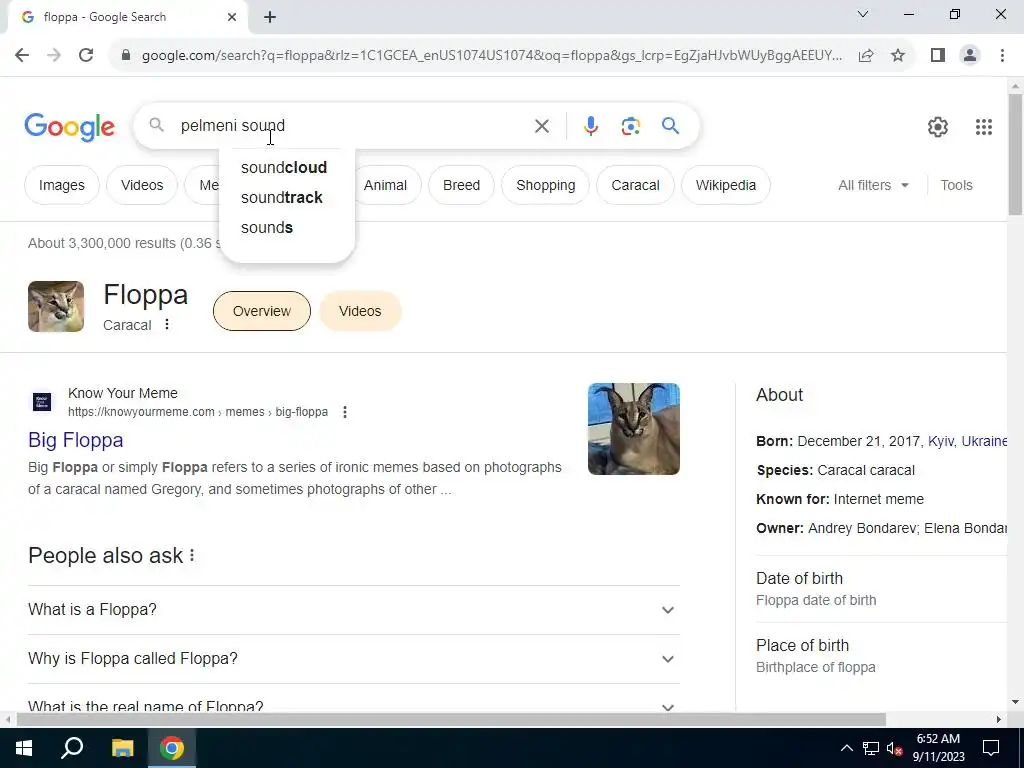Open more options beside Caracal subtitle

pos(167,325)
